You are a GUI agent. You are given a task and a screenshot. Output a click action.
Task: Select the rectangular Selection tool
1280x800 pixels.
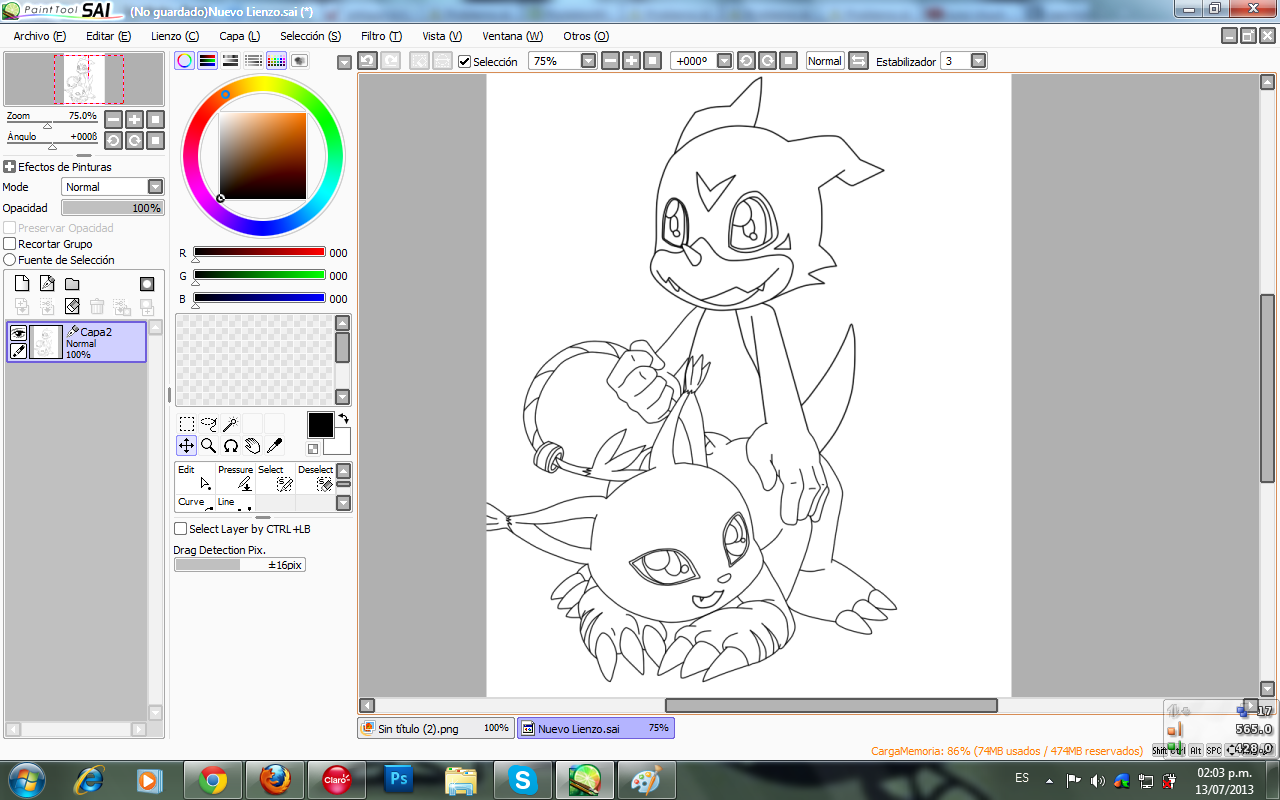point(186,424)
